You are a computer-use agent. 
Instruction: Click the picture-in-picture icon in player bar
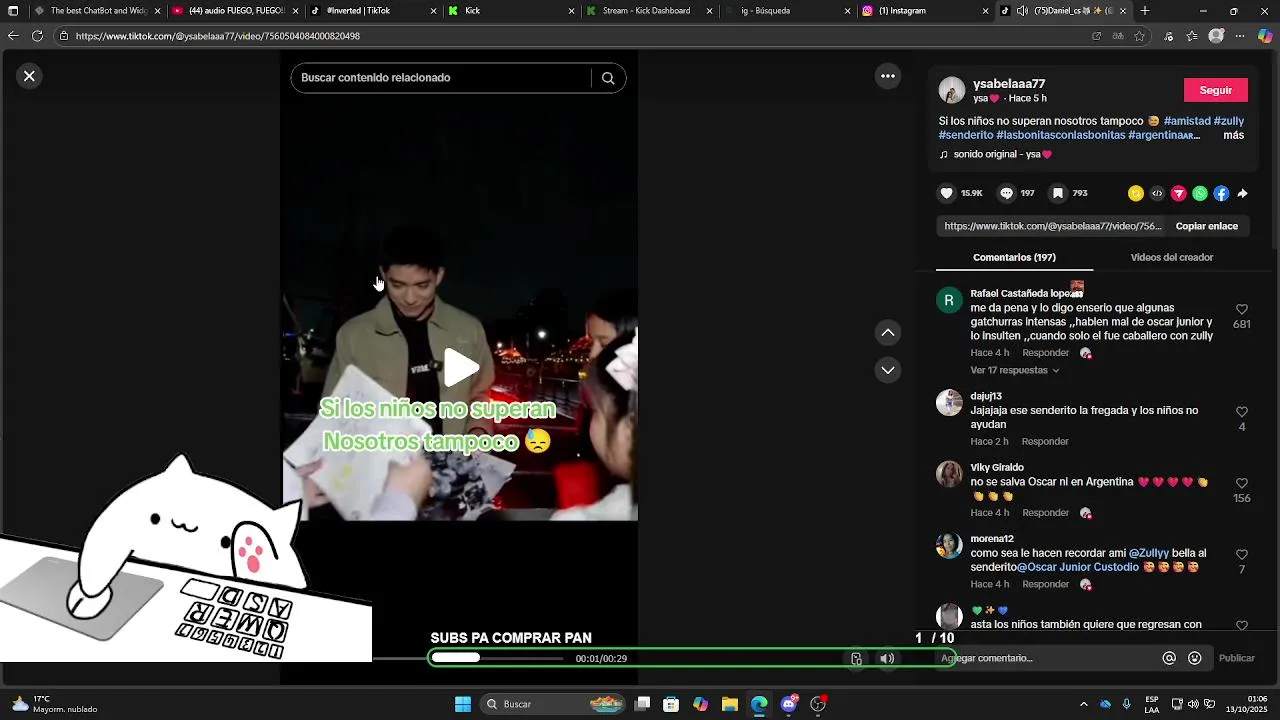(x=856, y=658)
